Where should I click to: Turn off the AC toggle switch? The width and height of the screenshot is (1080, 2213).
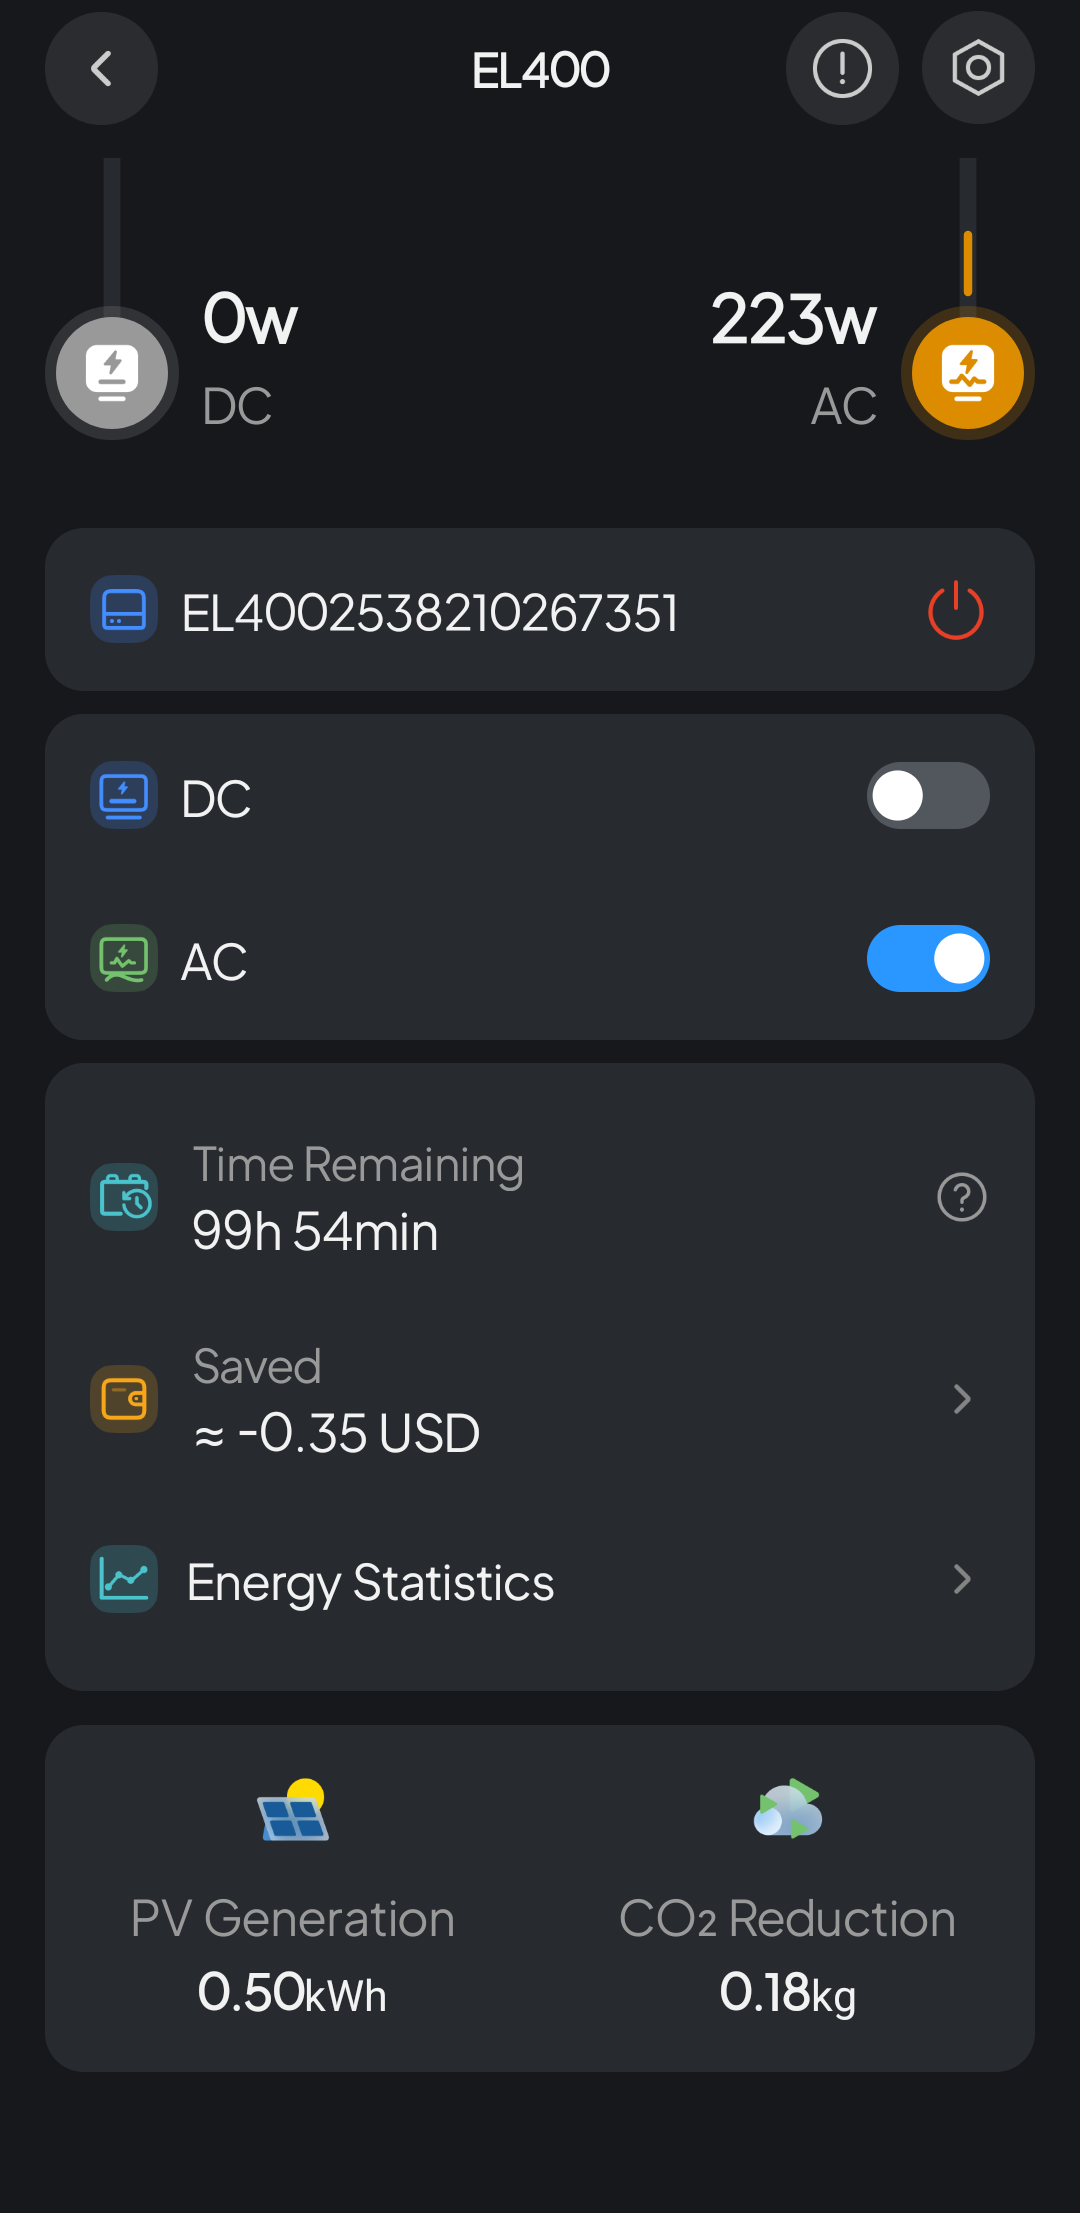(927, 958)
